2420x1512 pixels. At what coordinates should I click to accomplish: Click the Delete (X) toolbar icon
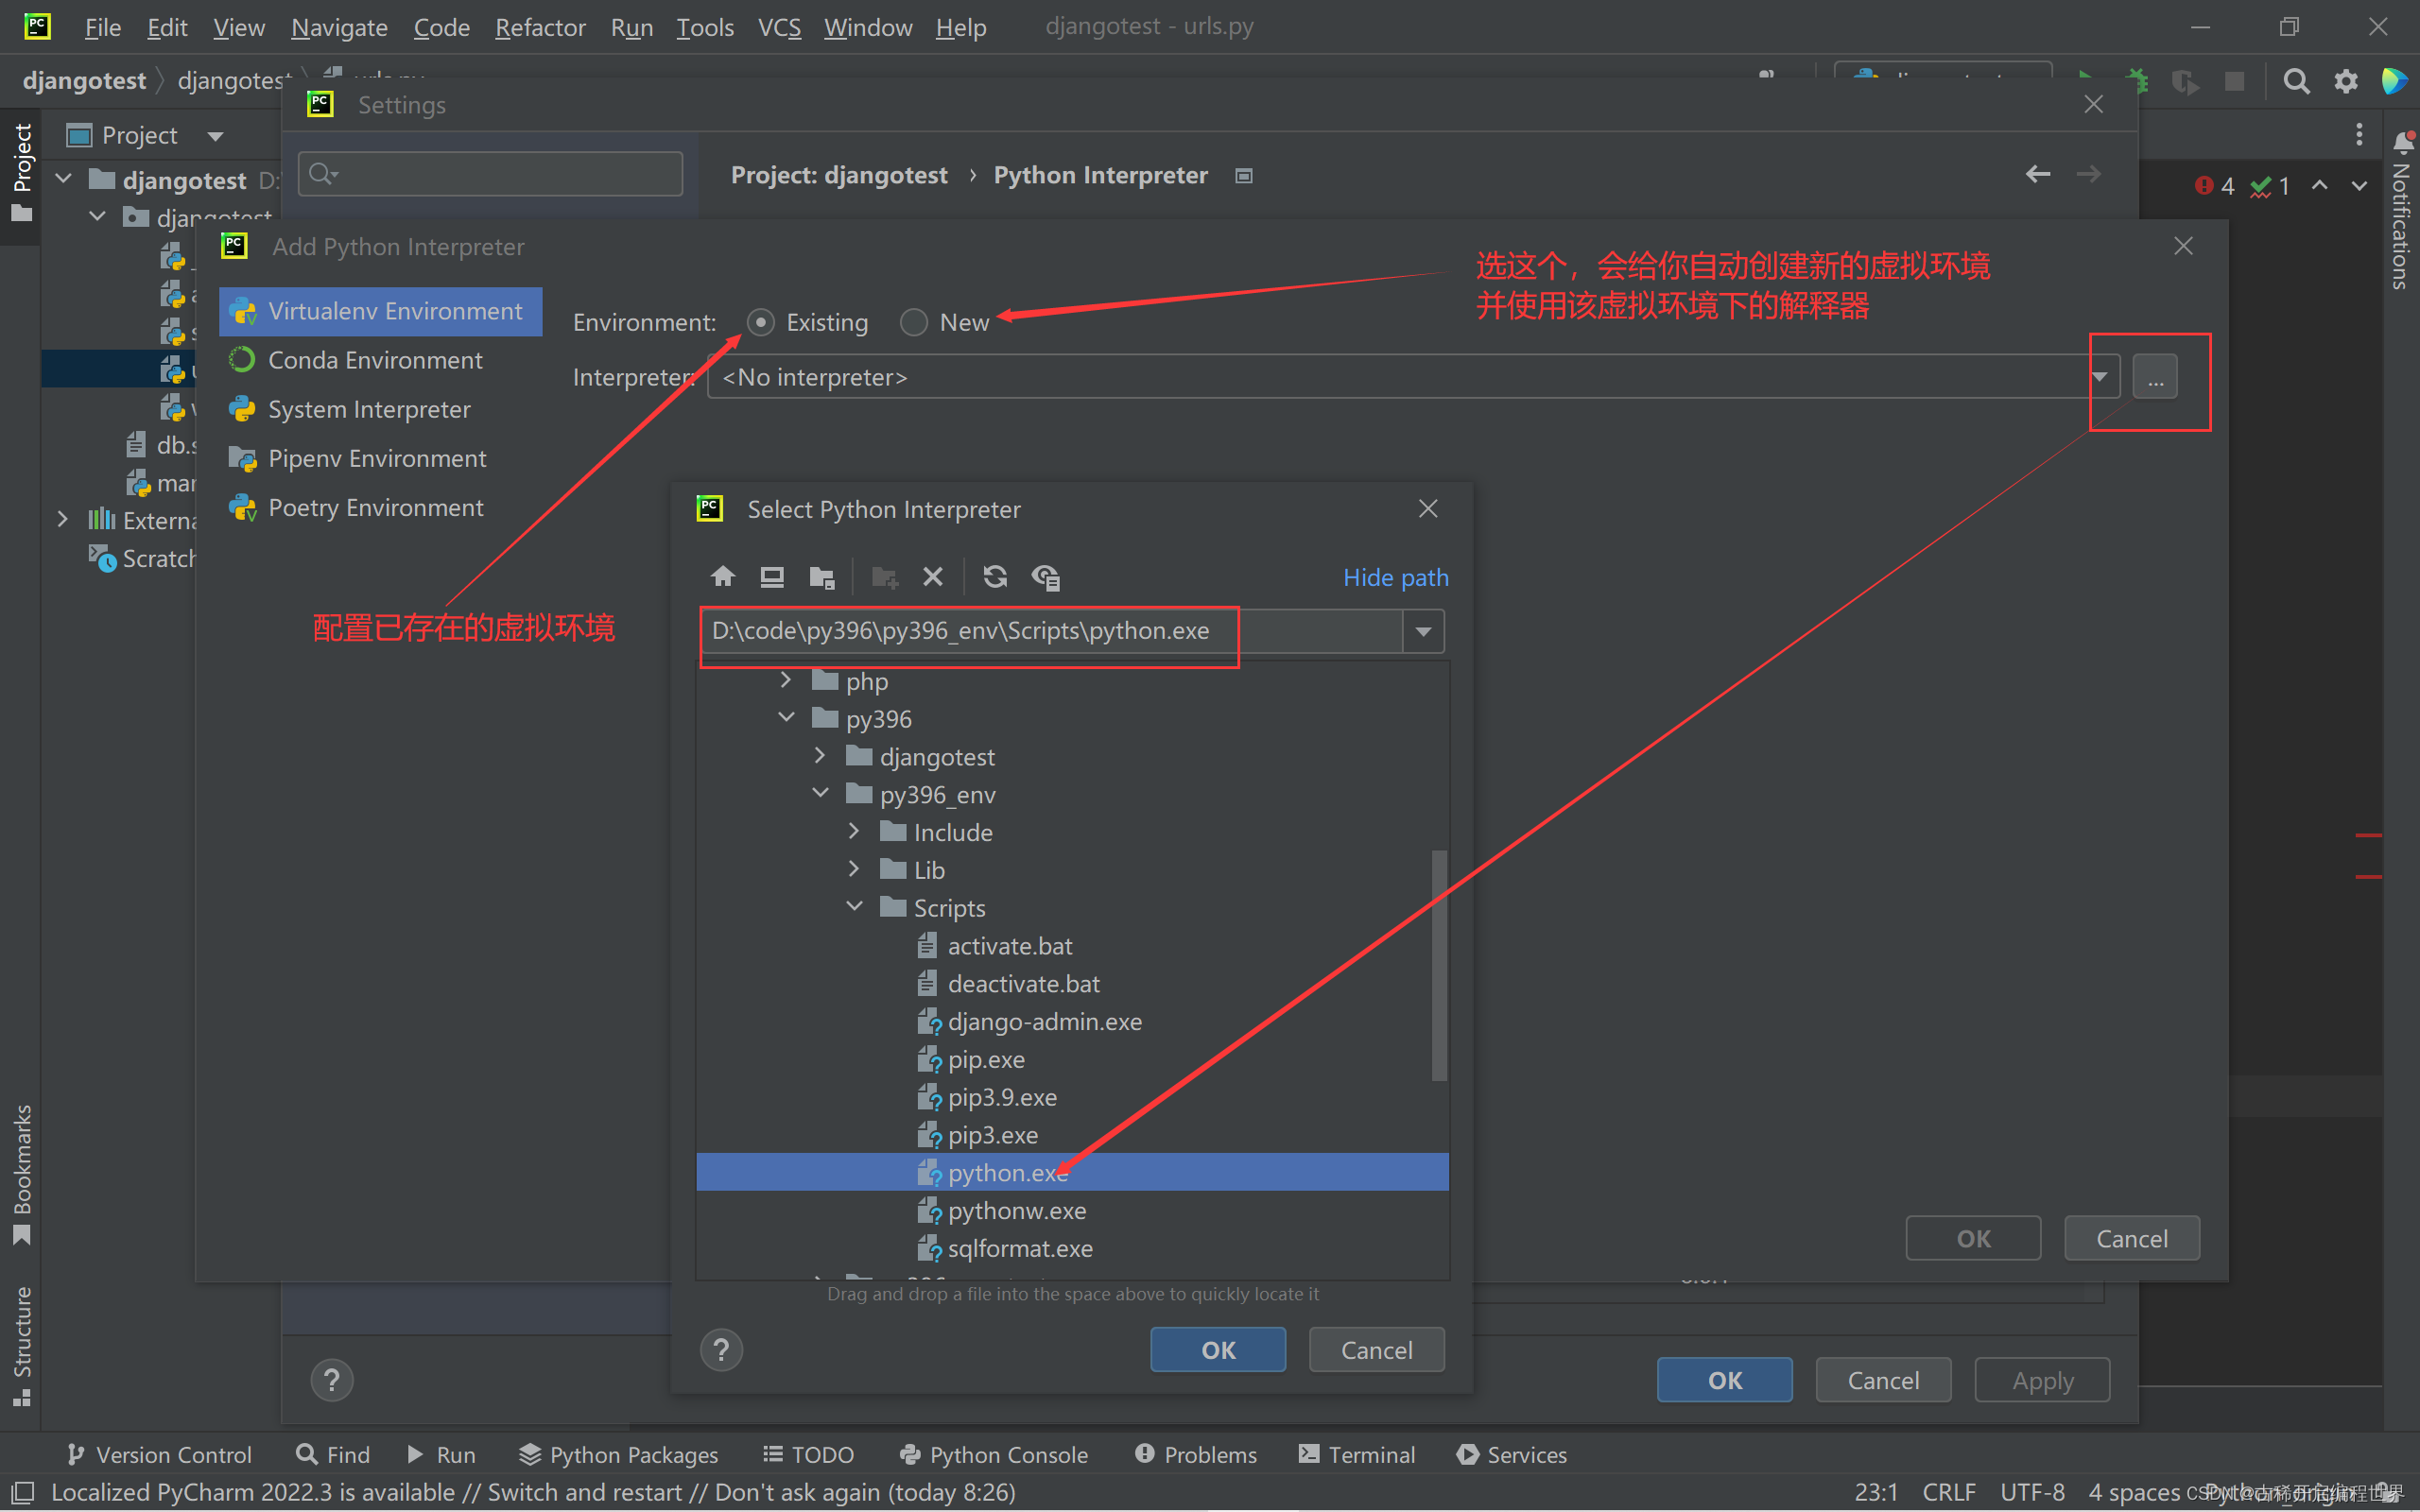(933, 577)
